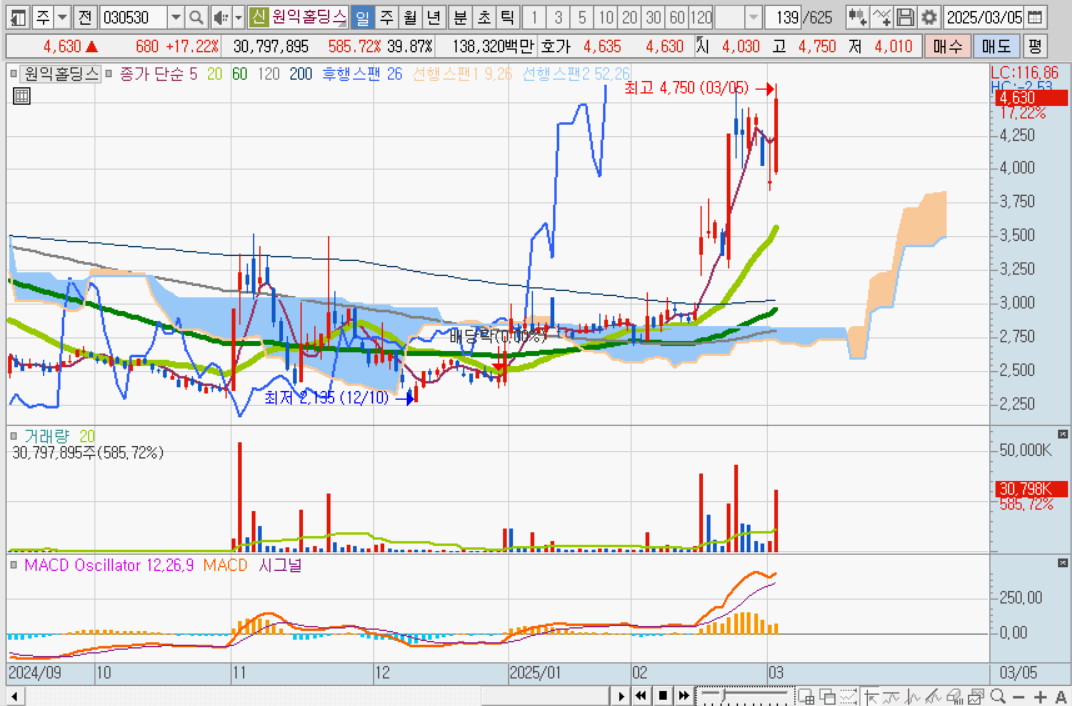This screenshot has height=706, width=1072.
Task: Expand the dropdown next to speaker icon
Action: coord(238,17)
